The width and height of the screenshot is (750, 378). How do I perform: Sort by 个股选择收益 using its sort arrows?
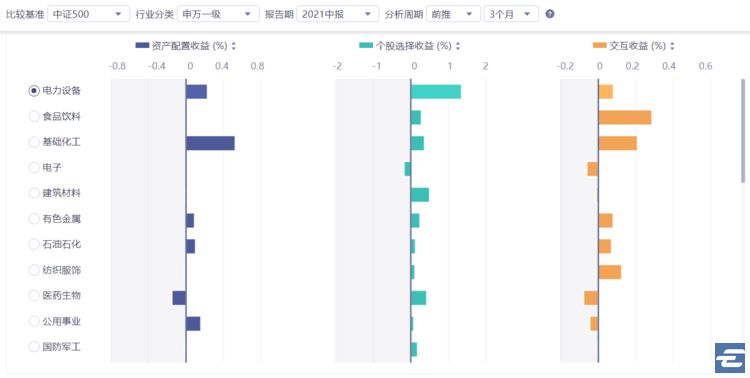[458, 46]
